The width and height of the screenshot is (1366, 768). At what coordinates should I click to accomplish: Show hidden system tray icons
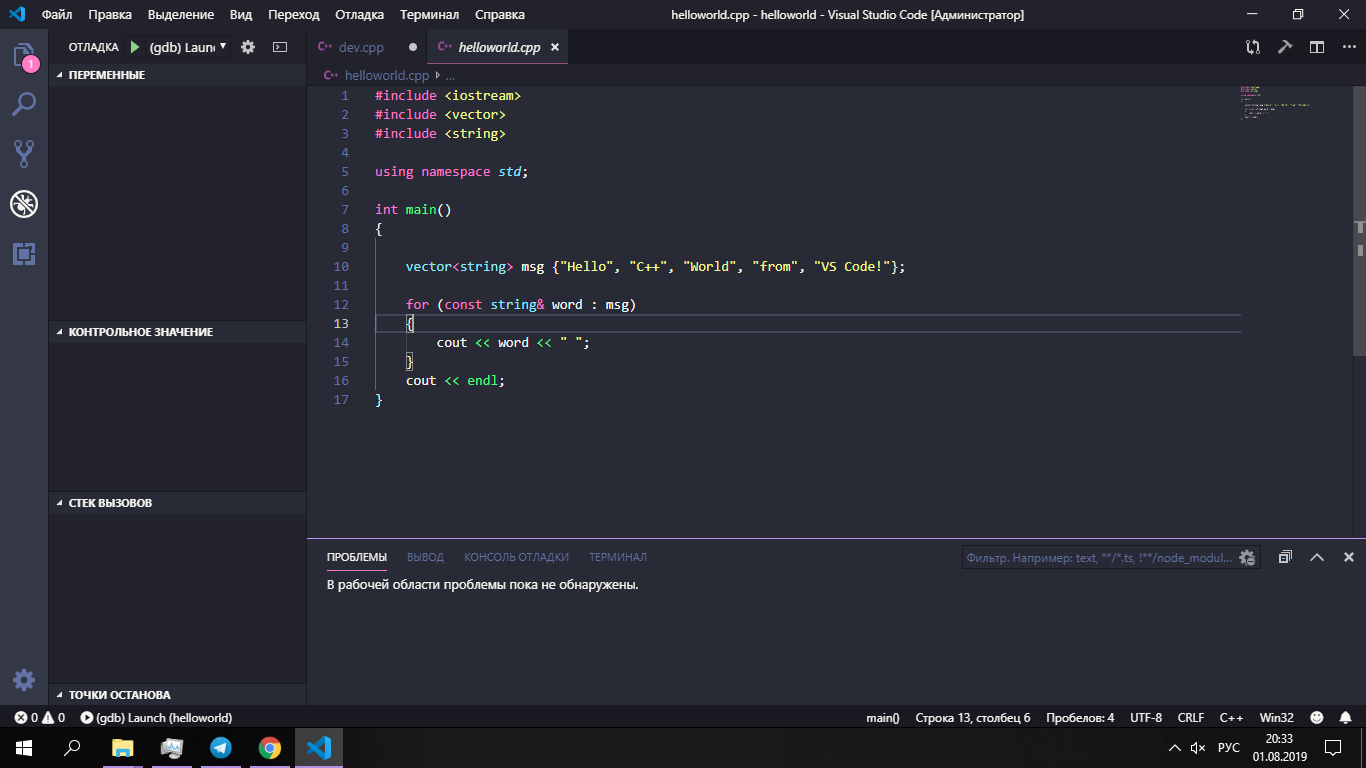(x=1174, y=748)
